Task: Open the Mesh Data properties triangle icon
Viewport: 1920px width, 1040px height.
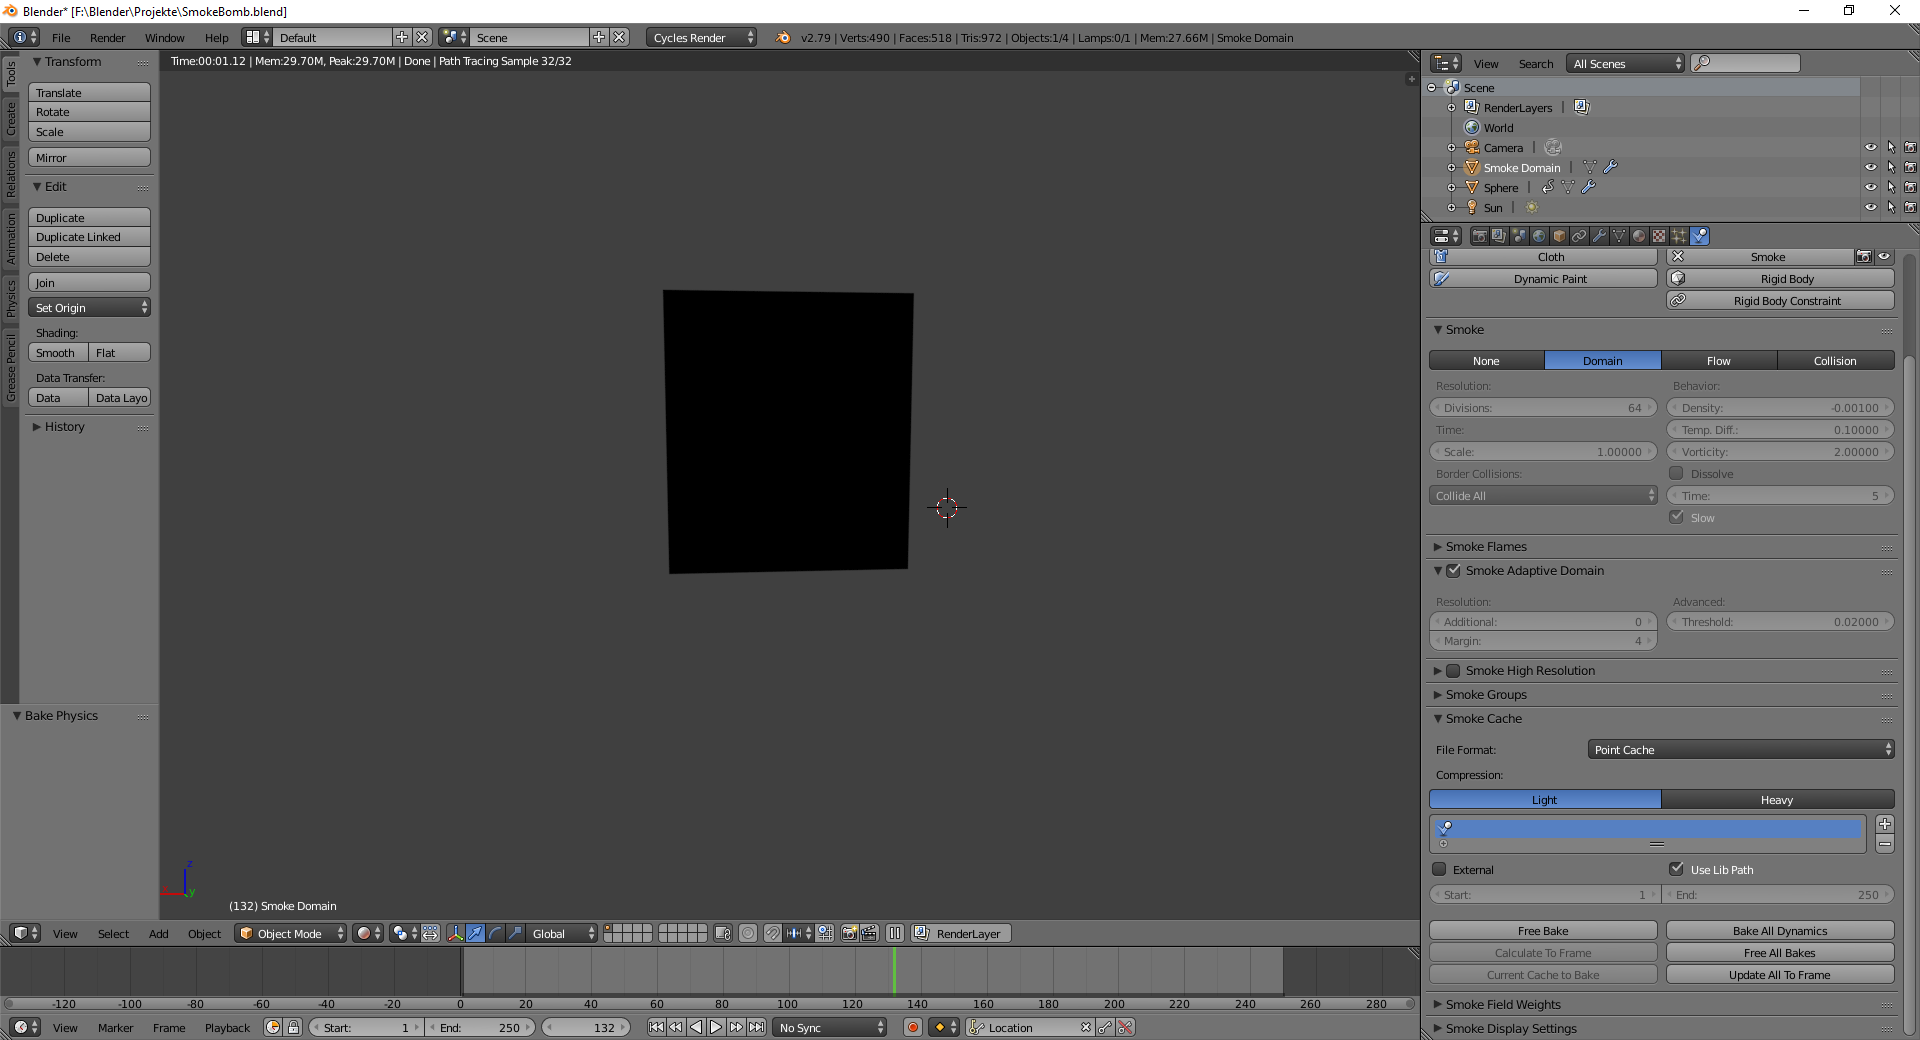Action: coord(1619,236)
